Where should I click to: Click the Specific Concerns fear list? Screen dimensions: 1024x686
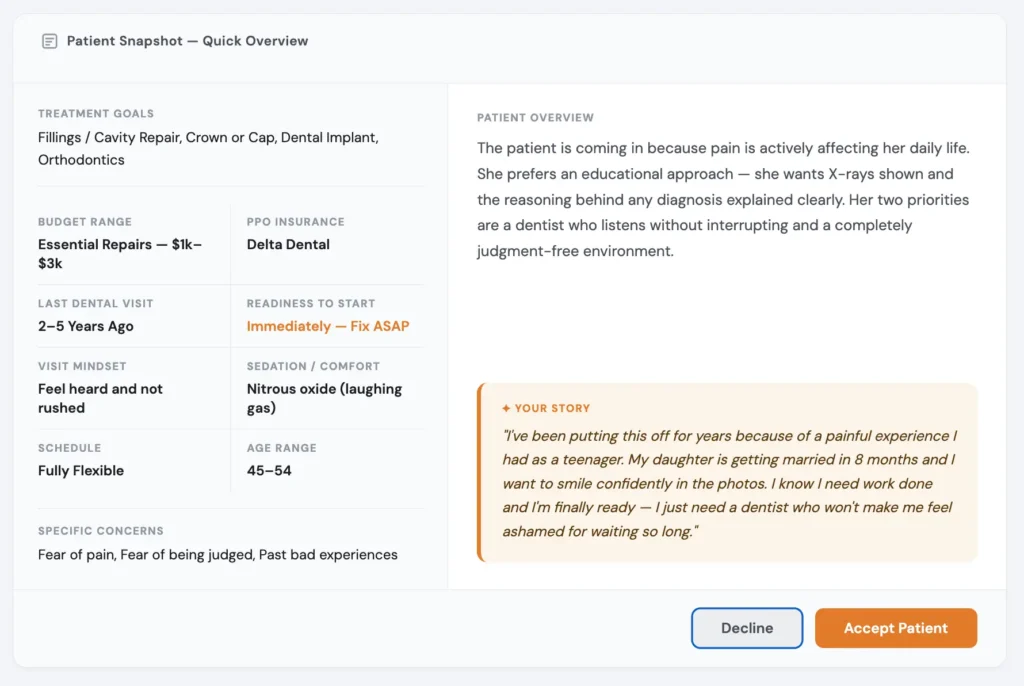[x=217, y=554]
